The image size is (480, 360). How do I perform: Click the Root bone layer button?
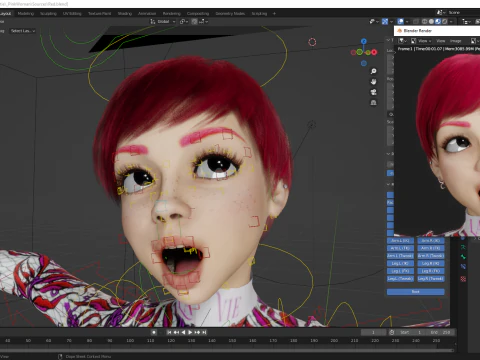(416, 292)
